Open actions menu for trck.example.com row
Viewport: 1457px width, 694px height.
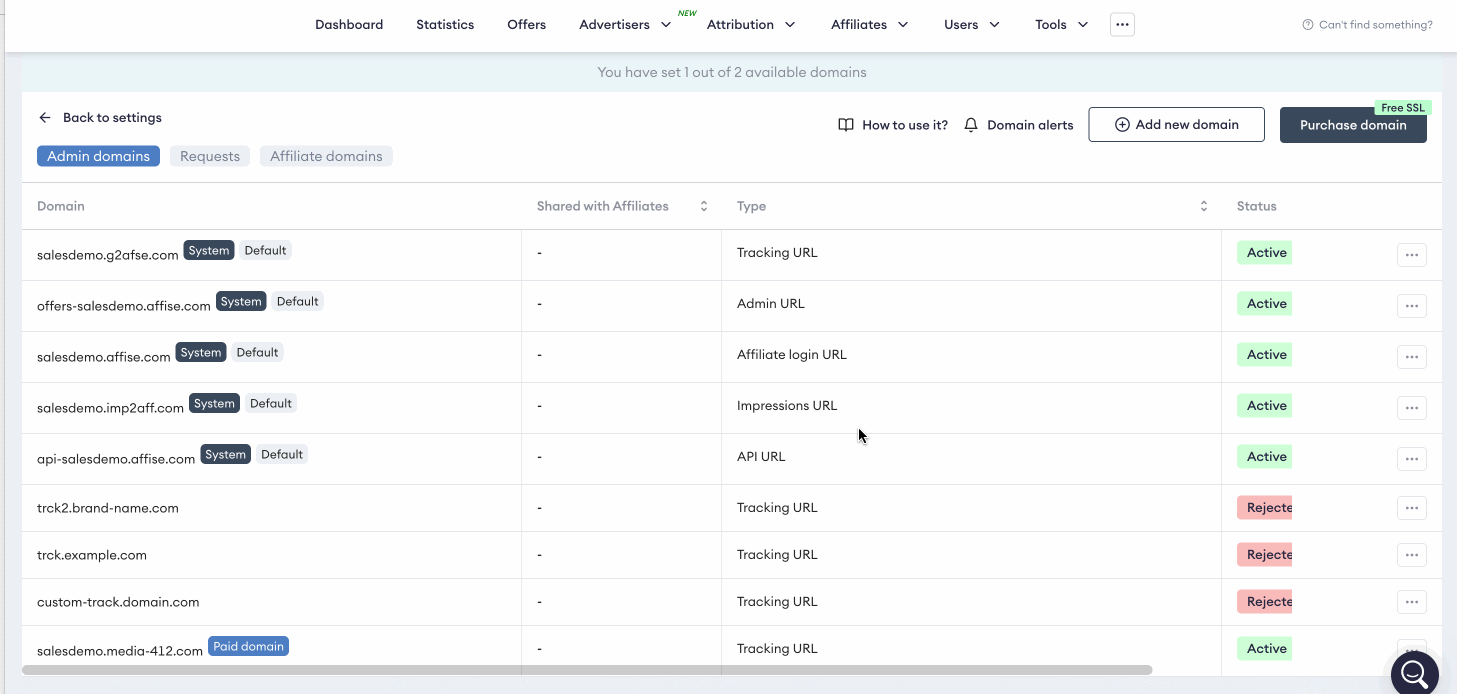(1411, 555)
